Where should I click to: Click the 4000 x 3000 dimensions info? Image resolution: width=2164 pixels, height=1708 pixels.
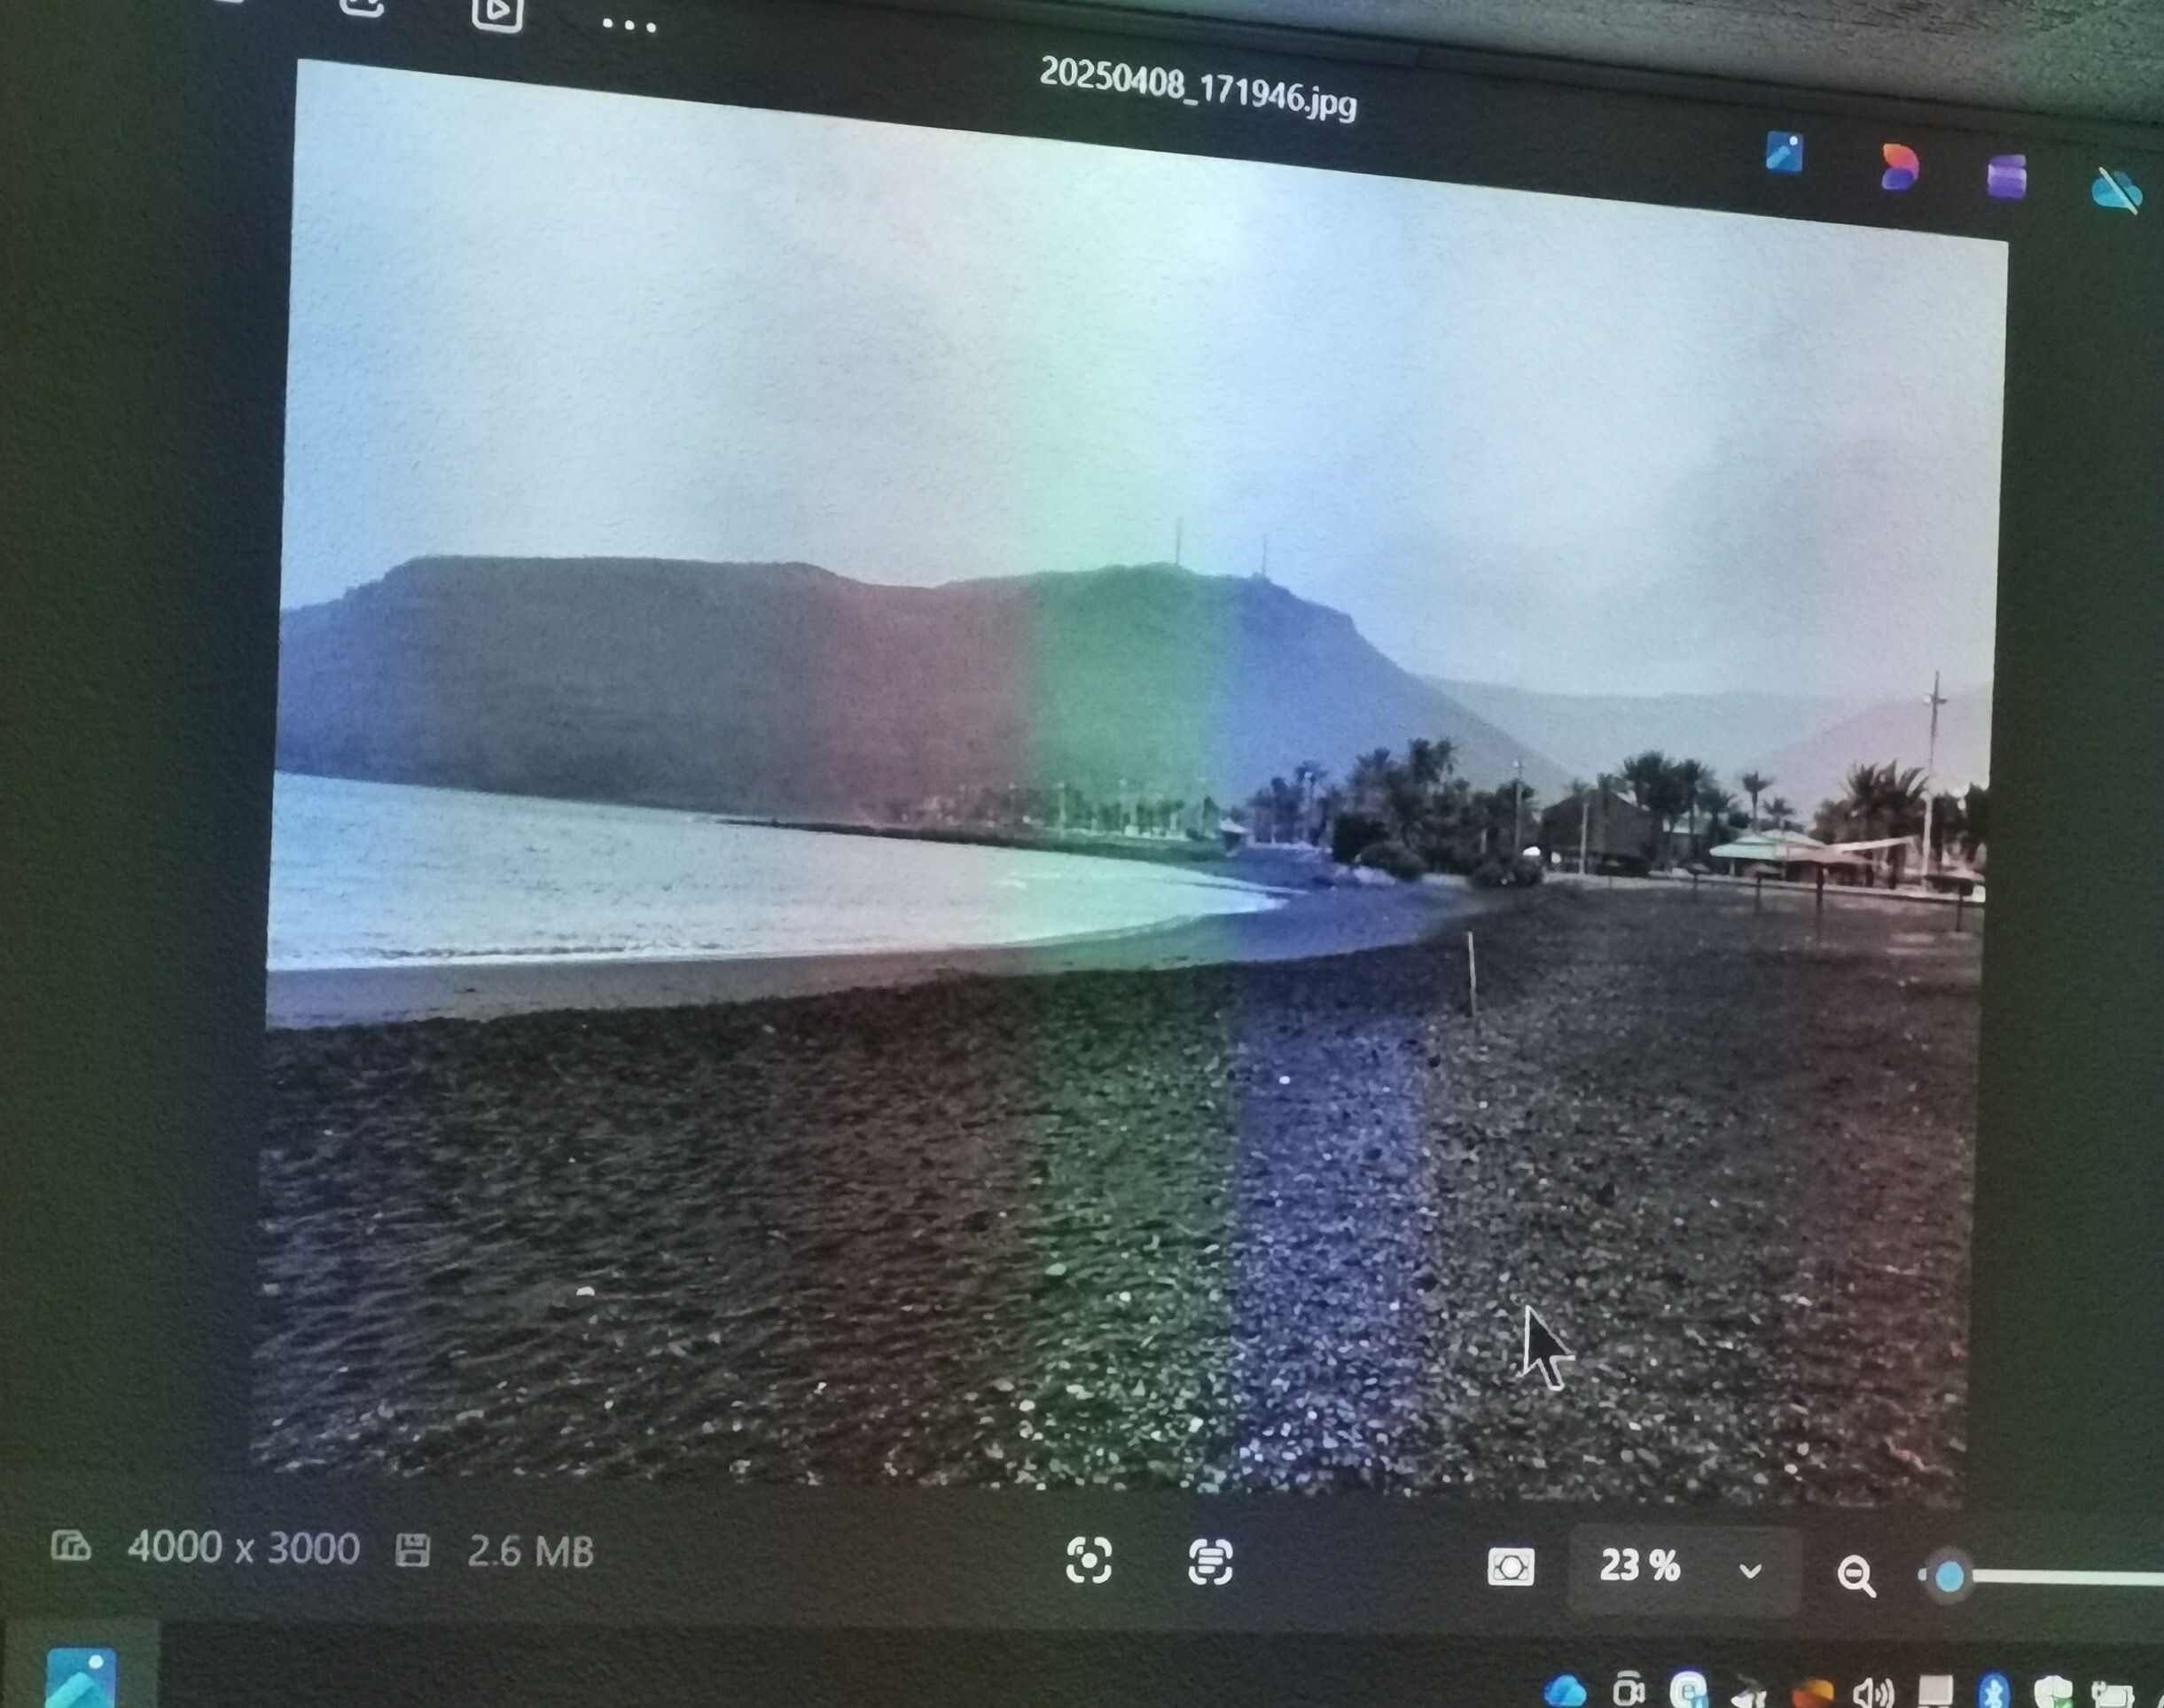[x=243, y=1548]
